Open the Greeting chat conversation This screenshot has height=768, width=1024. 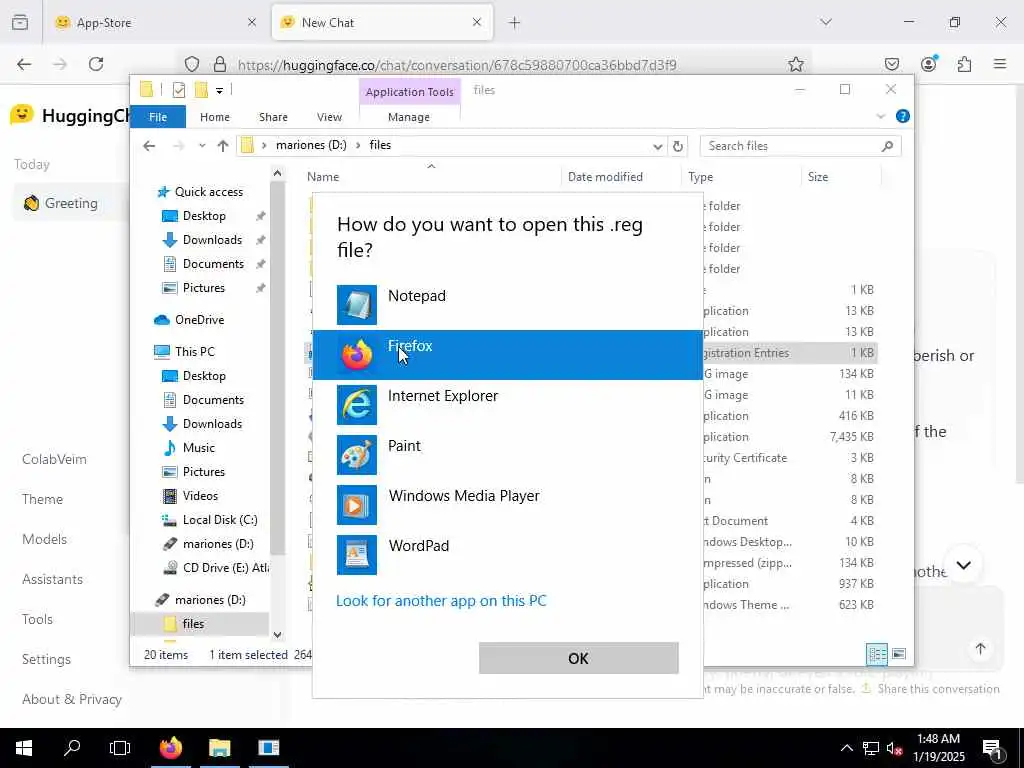[x=71, y=203]
